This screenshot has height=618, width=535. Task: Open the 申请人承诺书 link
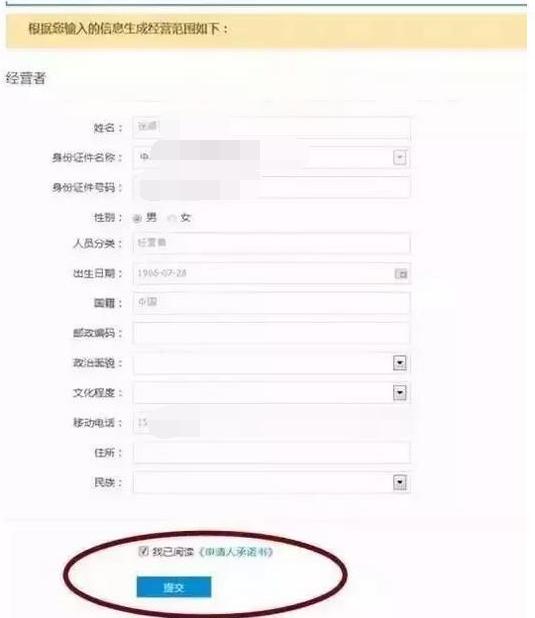coord(236,552)
